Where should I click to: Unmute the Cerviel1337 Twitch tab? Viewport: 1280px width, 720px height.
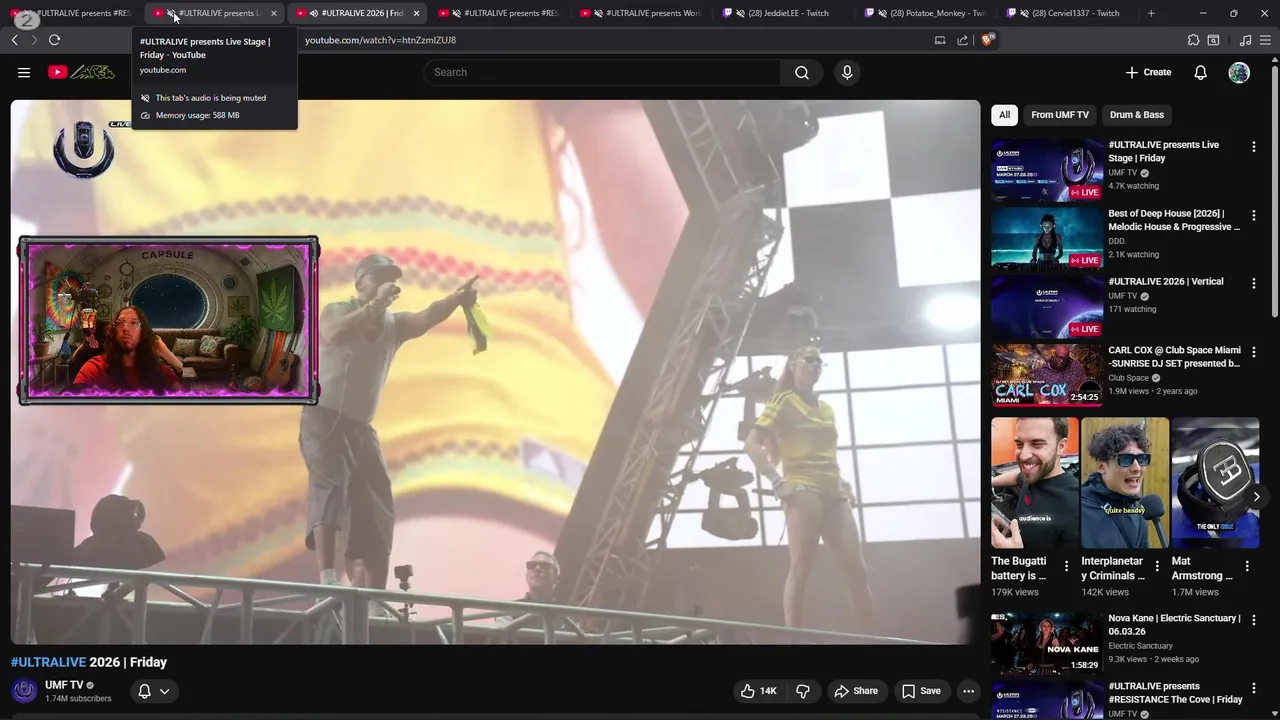coord(1024,13)
